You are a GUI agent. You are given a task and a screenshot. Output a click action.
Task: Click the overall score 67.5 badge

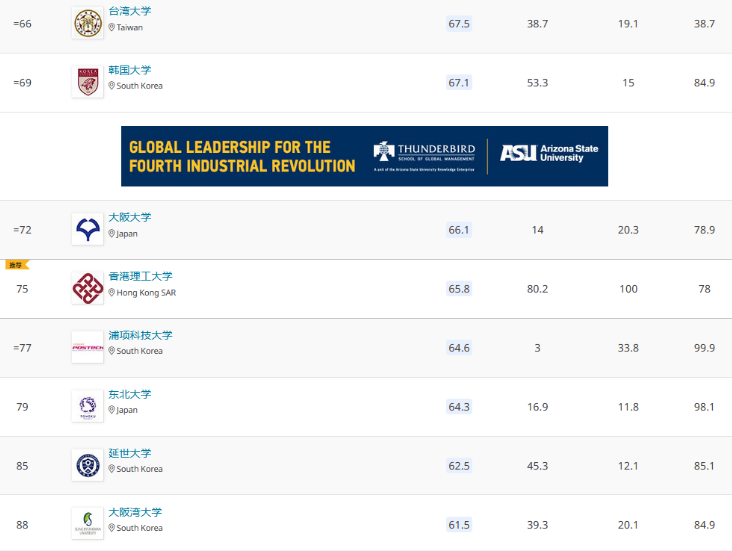tap(459, 24)
